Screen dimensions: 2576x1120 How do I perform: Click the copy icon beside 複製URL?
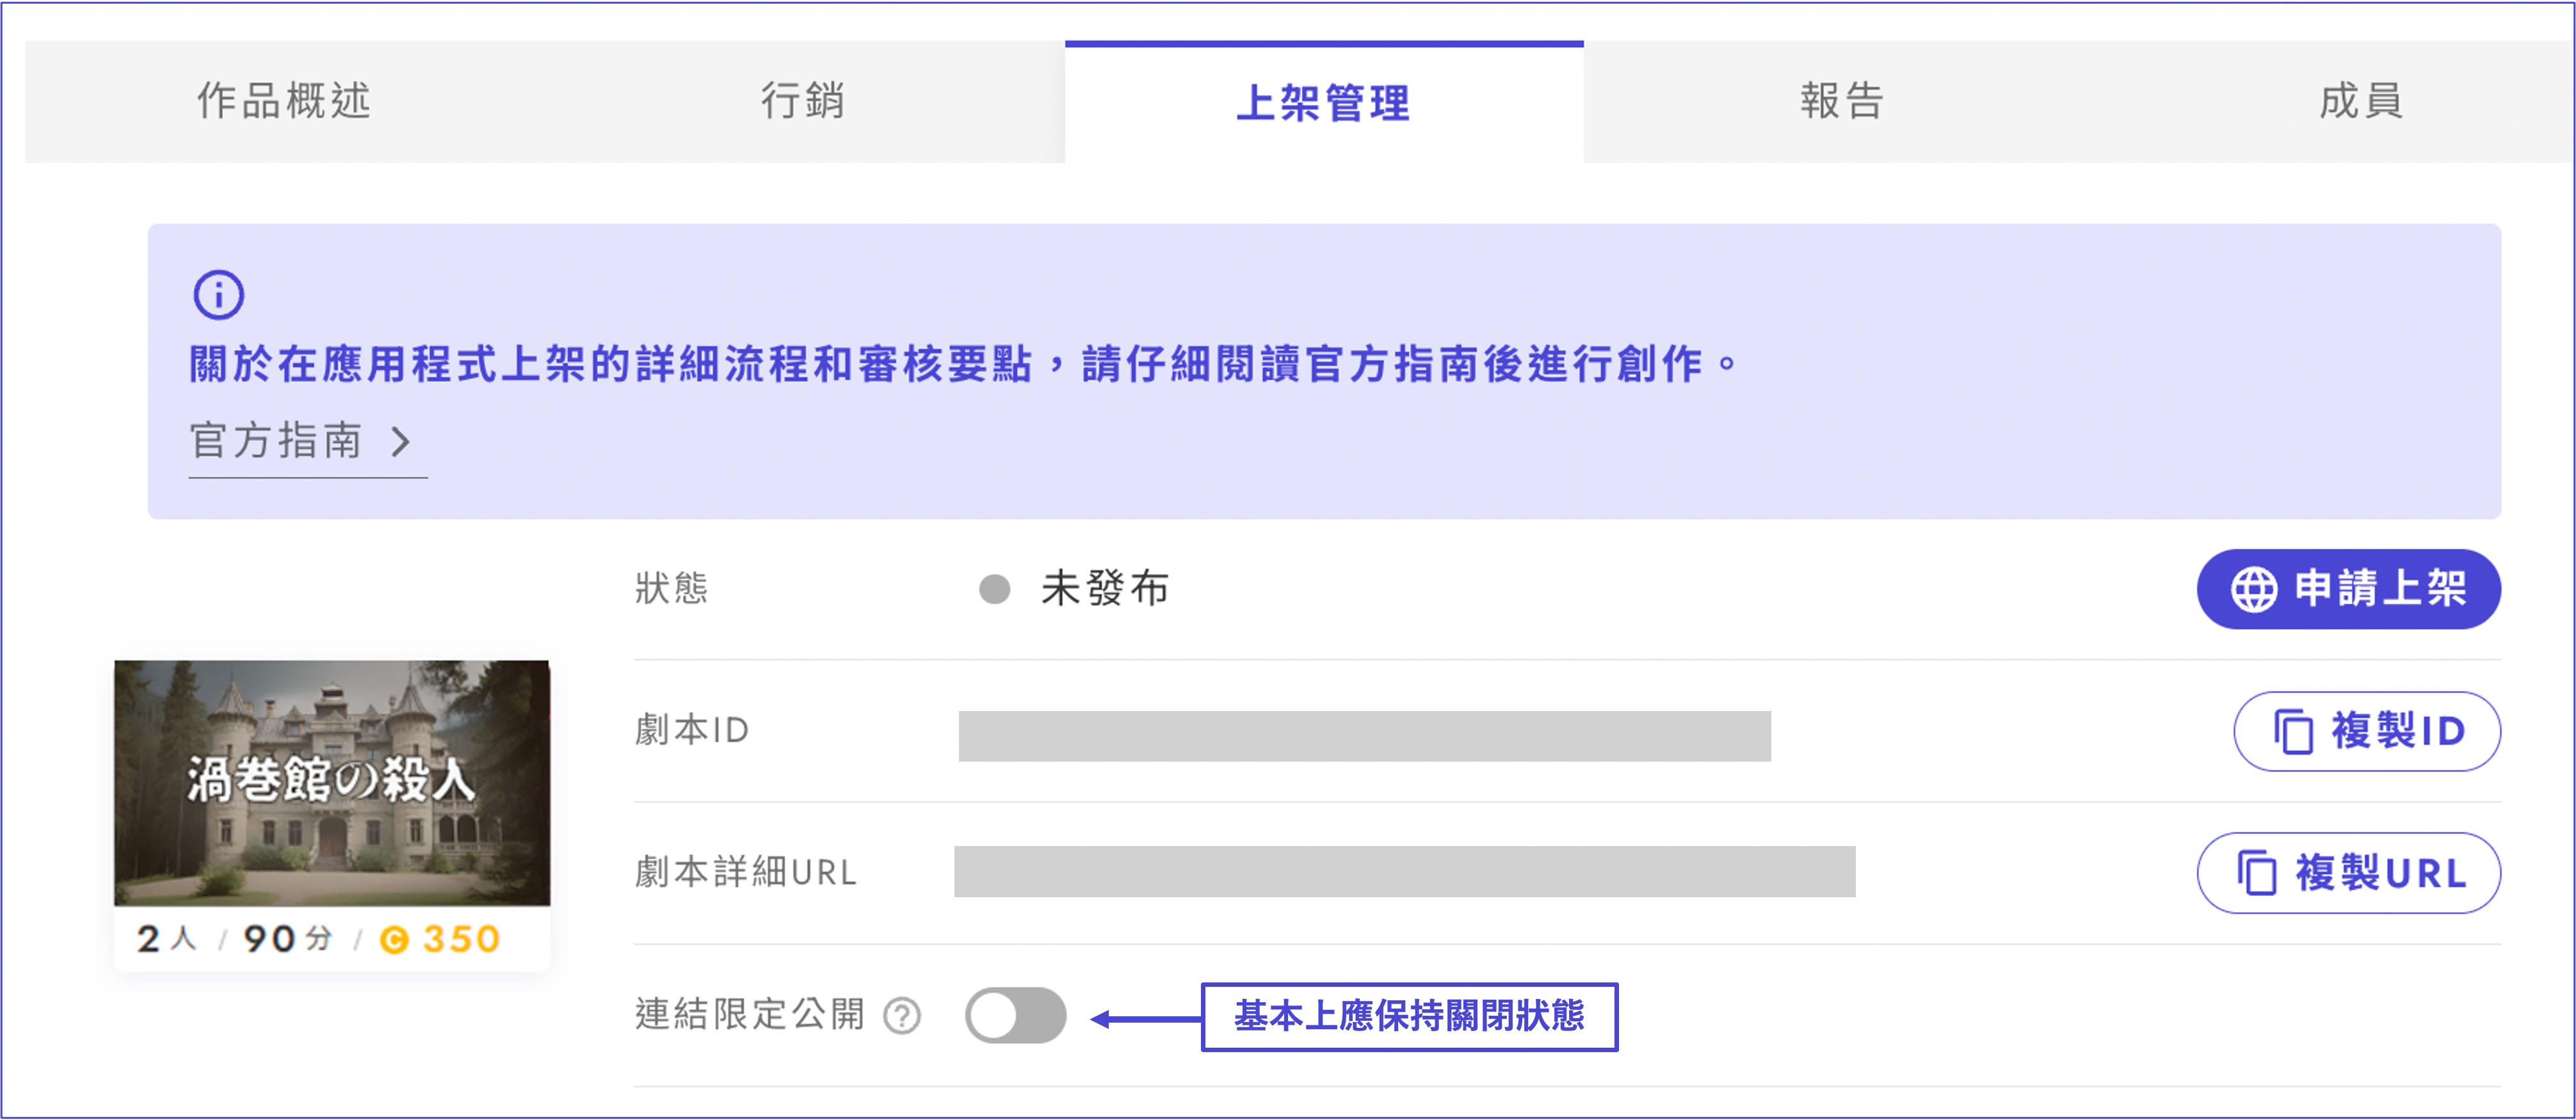(x=2256, y=873)
